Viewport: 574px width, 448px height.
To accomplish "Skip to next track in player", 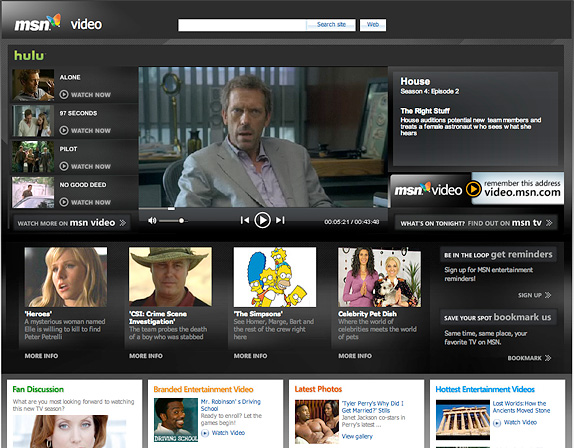I will (x=280, y=220).
